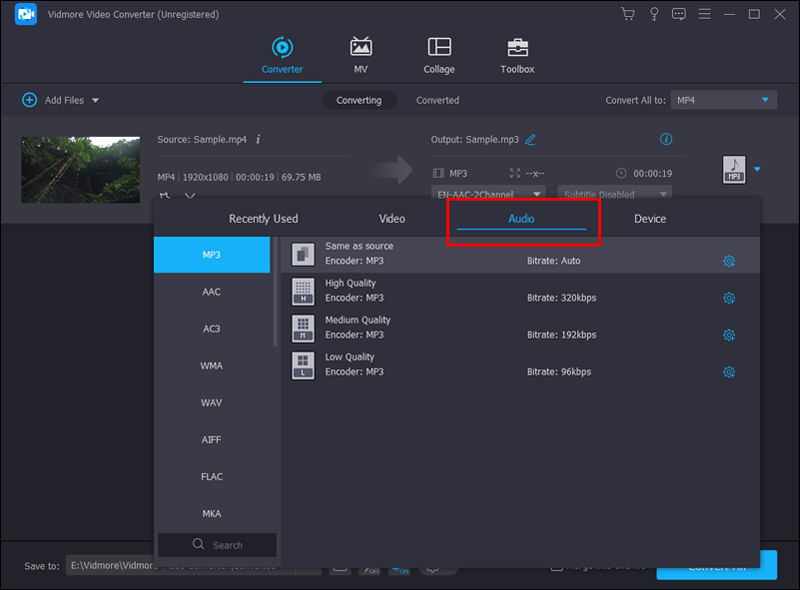Show the Converted list
Screen dimensions: 800x590
[x=437, y=100]
